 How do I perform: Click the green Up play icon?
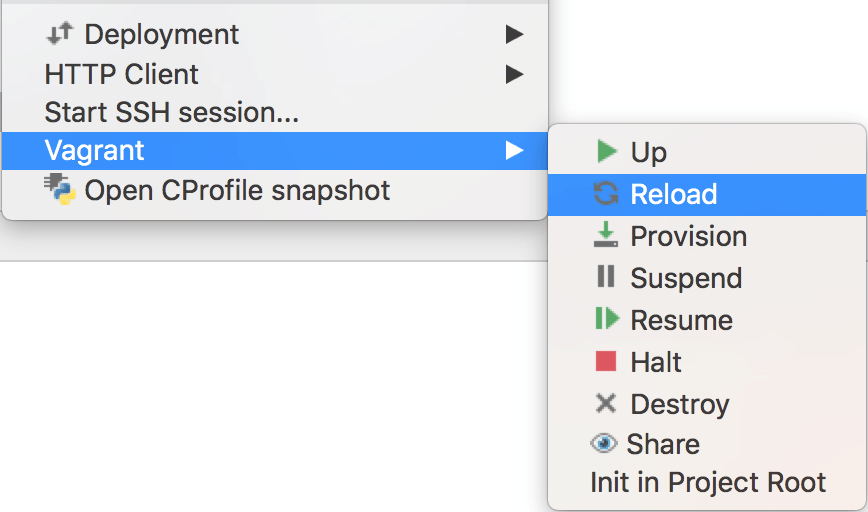[x=606, y=152]
